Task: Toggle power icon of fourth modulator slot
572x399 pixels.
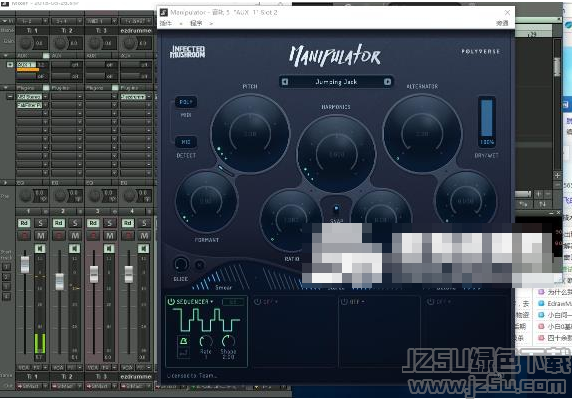Action: pos(431,302)
